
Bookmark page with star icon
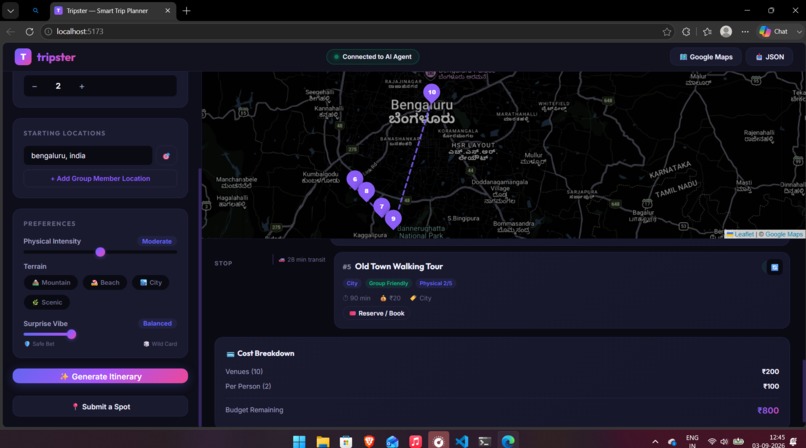[x=667, y=32]
